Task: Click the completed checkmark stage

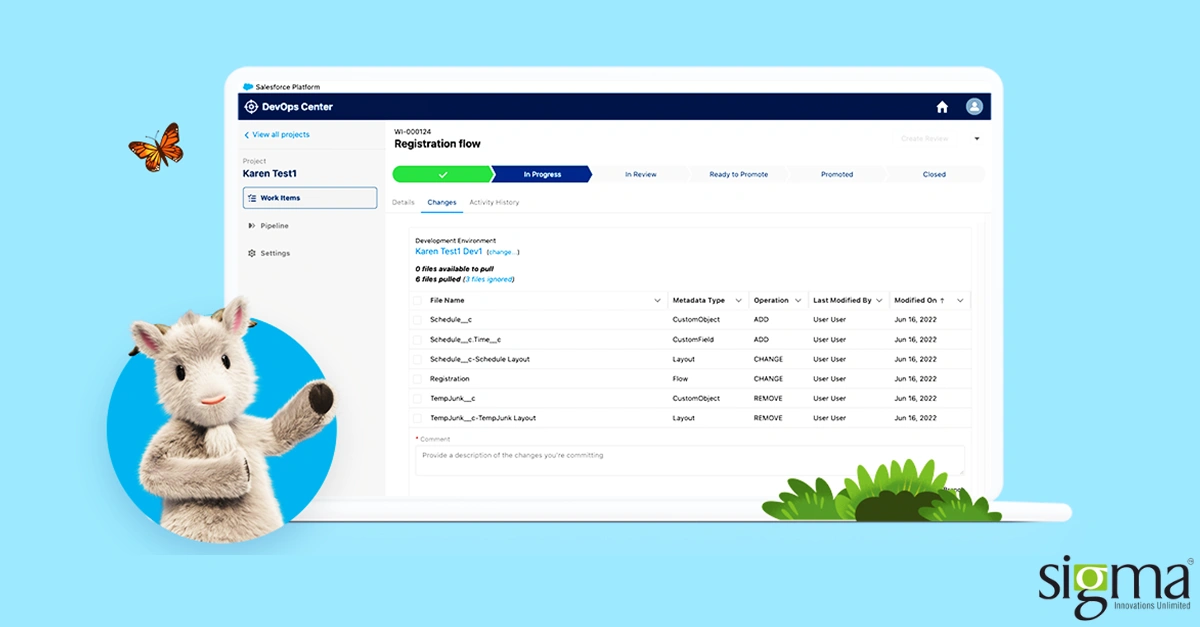Action: [x=442, y=174]
